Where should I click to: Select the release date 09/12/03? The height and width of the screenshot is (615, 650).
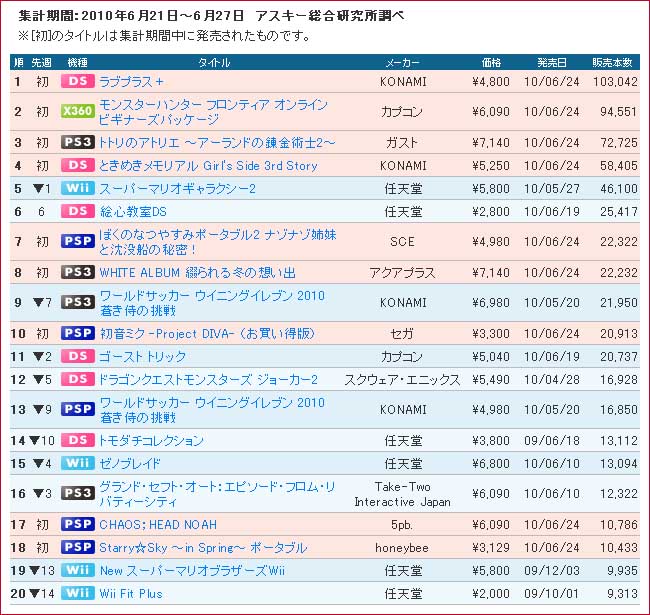(x=552, y=571)
